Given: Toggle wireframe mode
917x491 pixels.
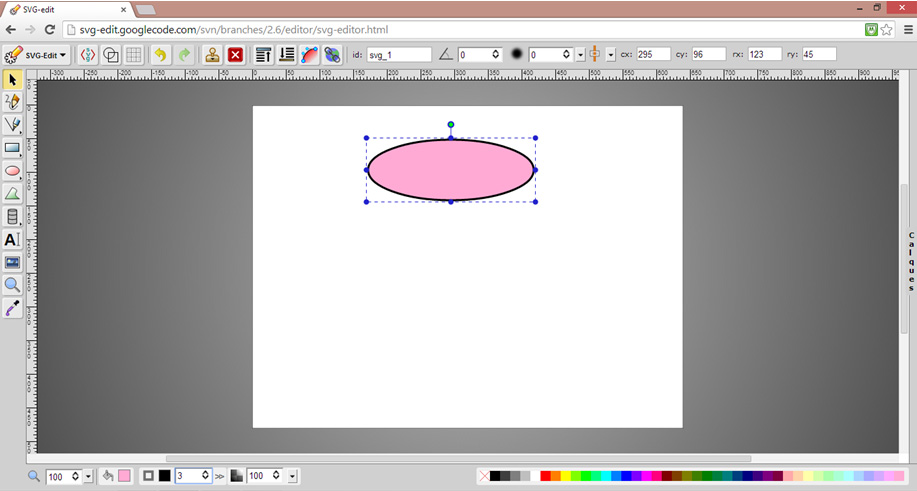Looking at the screenshot, I should pyautogui.click(x=111, y=55).
